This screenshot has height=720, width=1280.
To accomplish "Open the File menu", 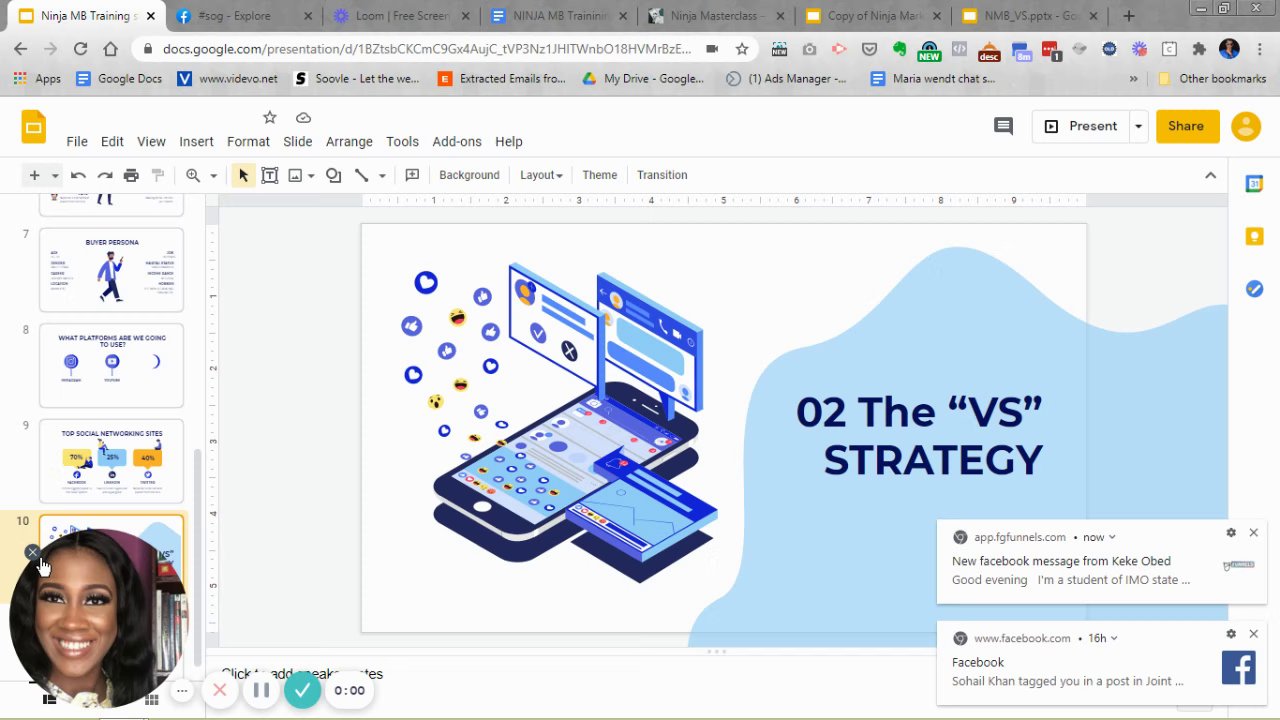I will 77,141.
